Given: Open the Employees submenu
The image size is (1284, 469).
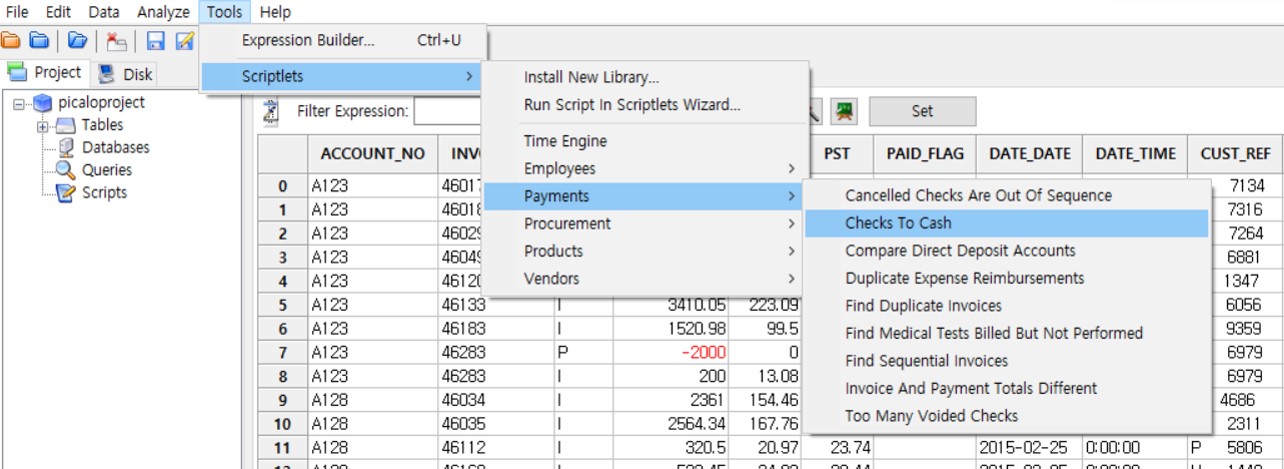Looking at the screenshot, I should (644, 169).
